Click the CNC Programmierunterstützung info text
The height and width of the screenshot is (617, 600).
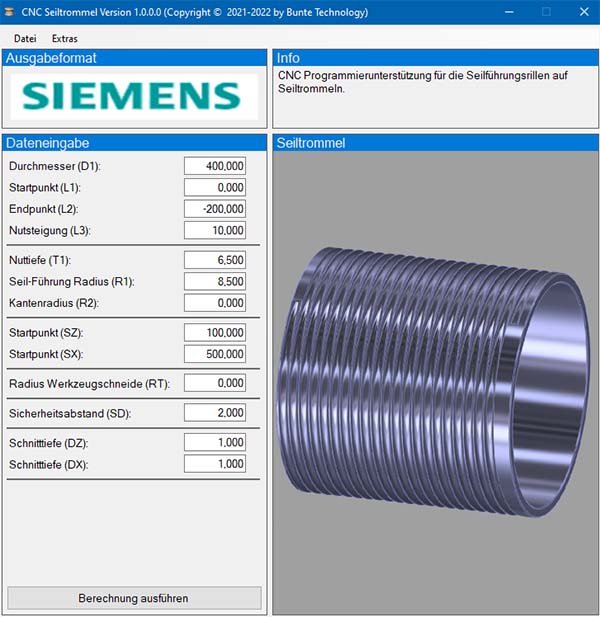[x=423, y=82]
